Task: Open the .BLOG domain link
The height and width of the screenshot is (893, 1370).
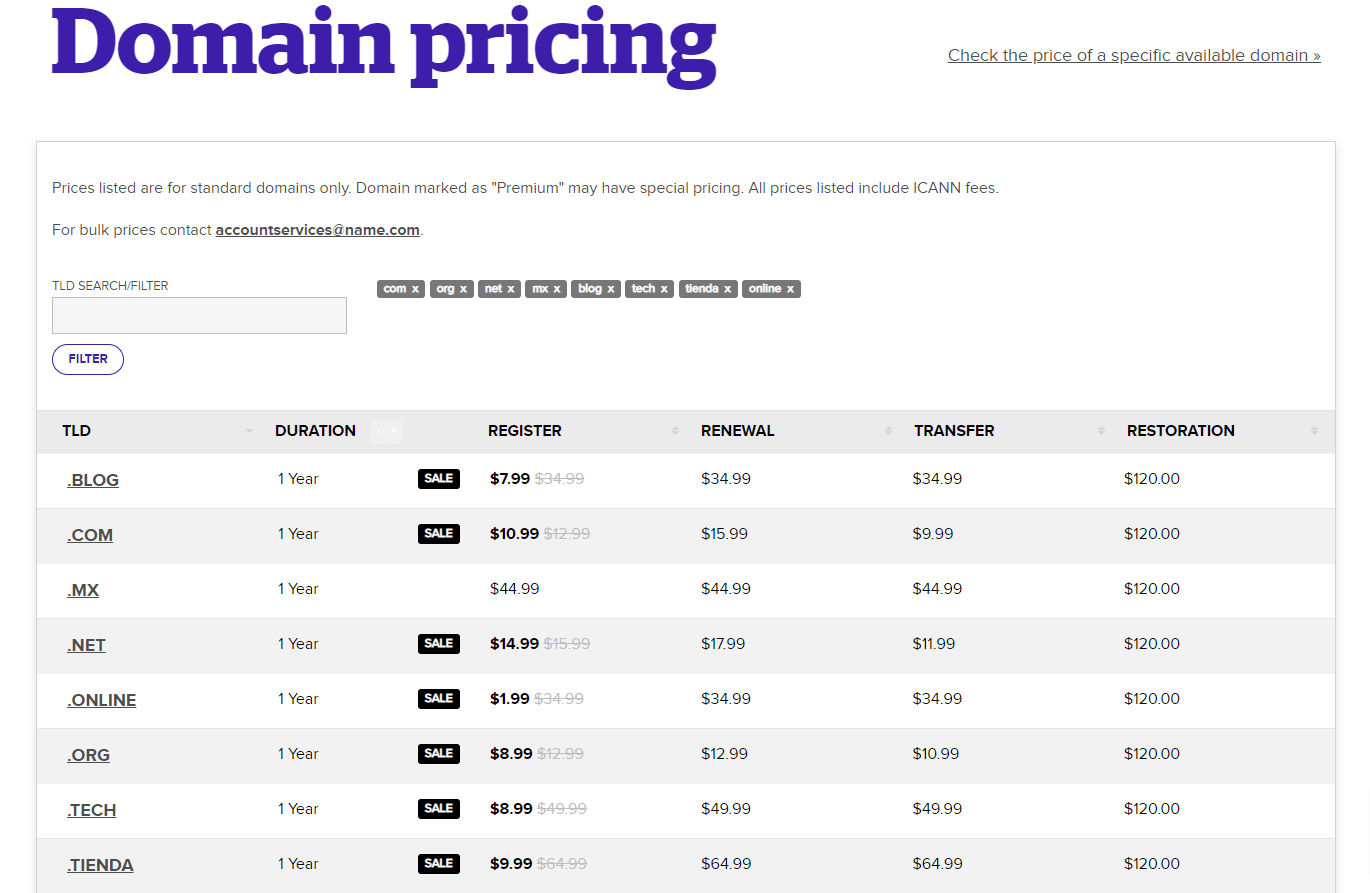Action: pos(93,480)
